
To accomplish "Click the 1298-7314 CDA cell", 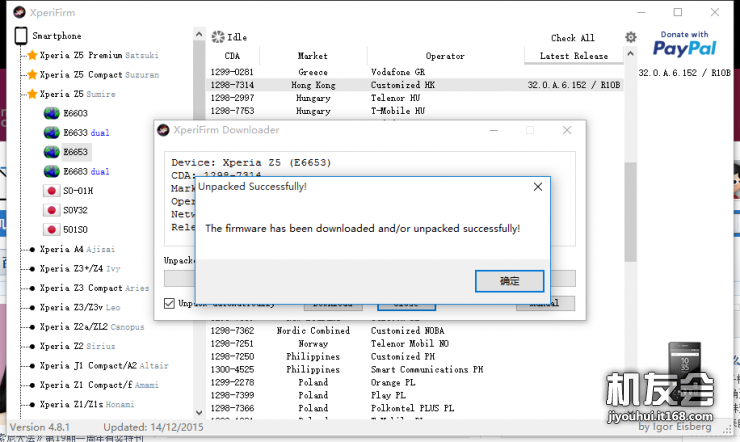I will coord(232,85).
